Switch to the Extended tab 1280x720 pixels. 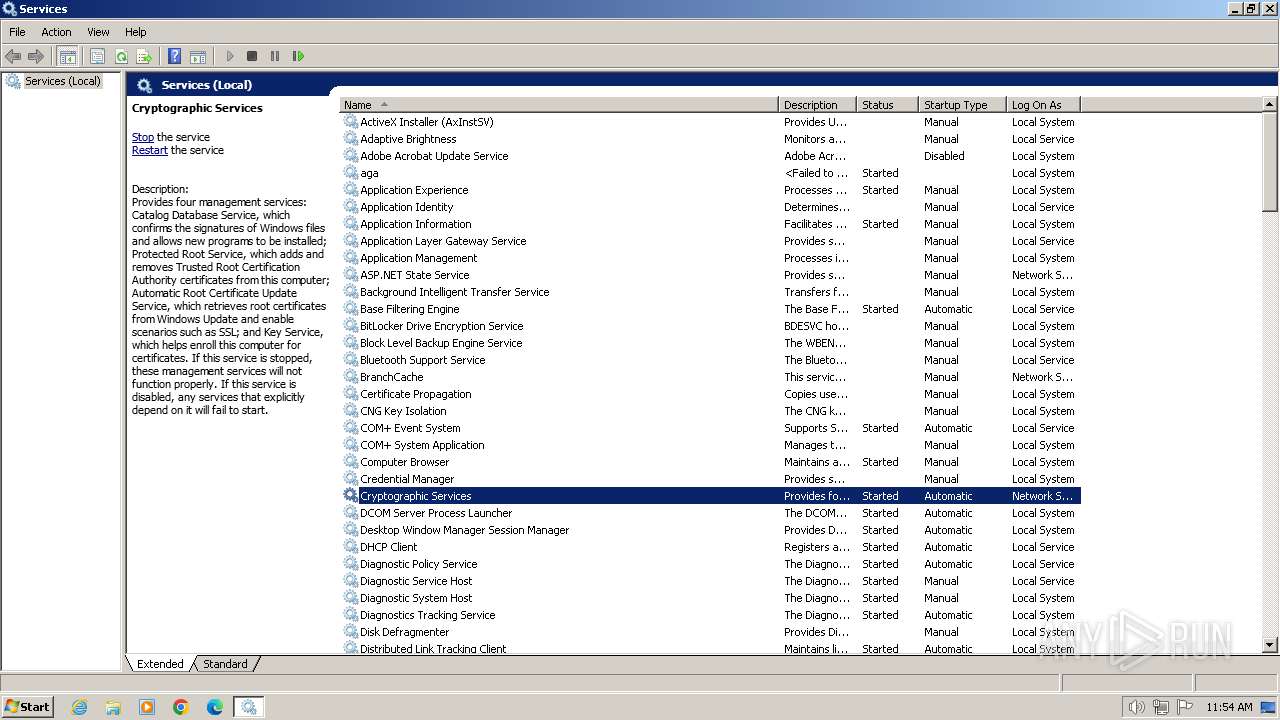click(x=160, y=664)
